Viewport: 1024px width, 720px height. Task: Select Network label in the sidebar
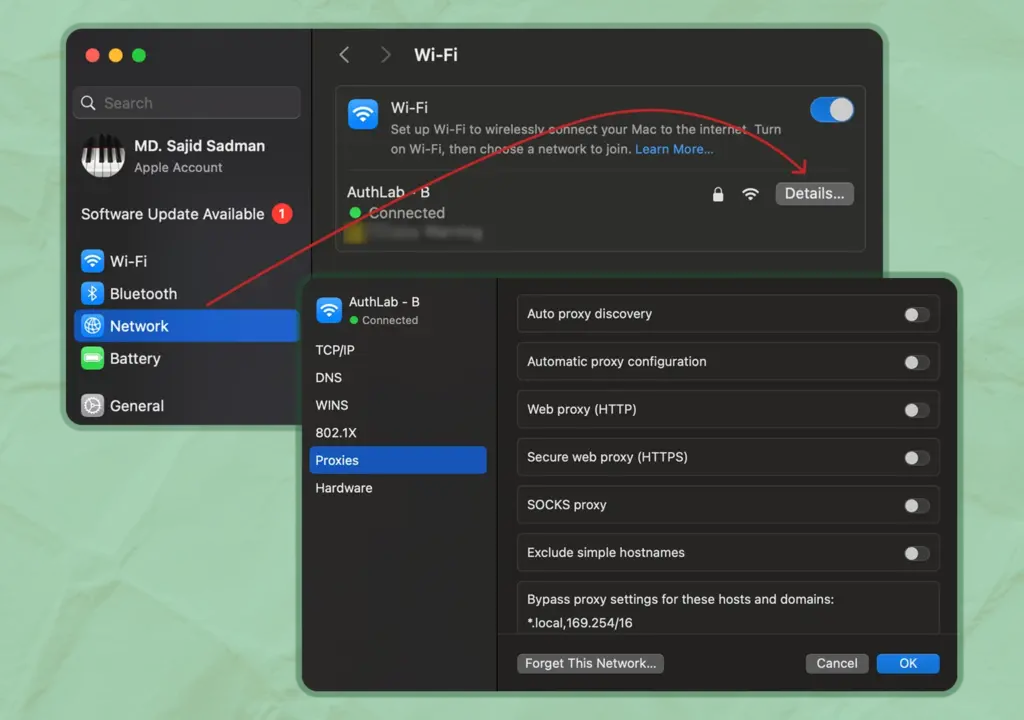coord(139,326)
